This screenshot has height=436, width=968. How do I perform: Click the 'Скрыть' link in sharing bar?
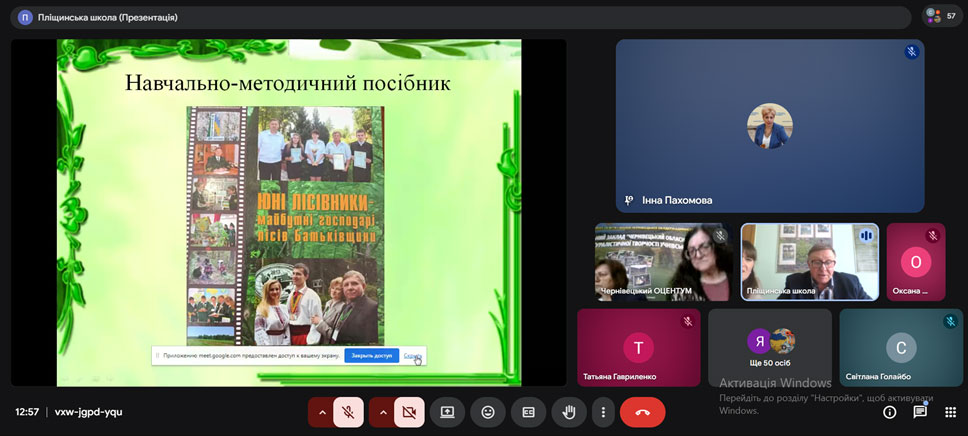[x=412, y=355]
